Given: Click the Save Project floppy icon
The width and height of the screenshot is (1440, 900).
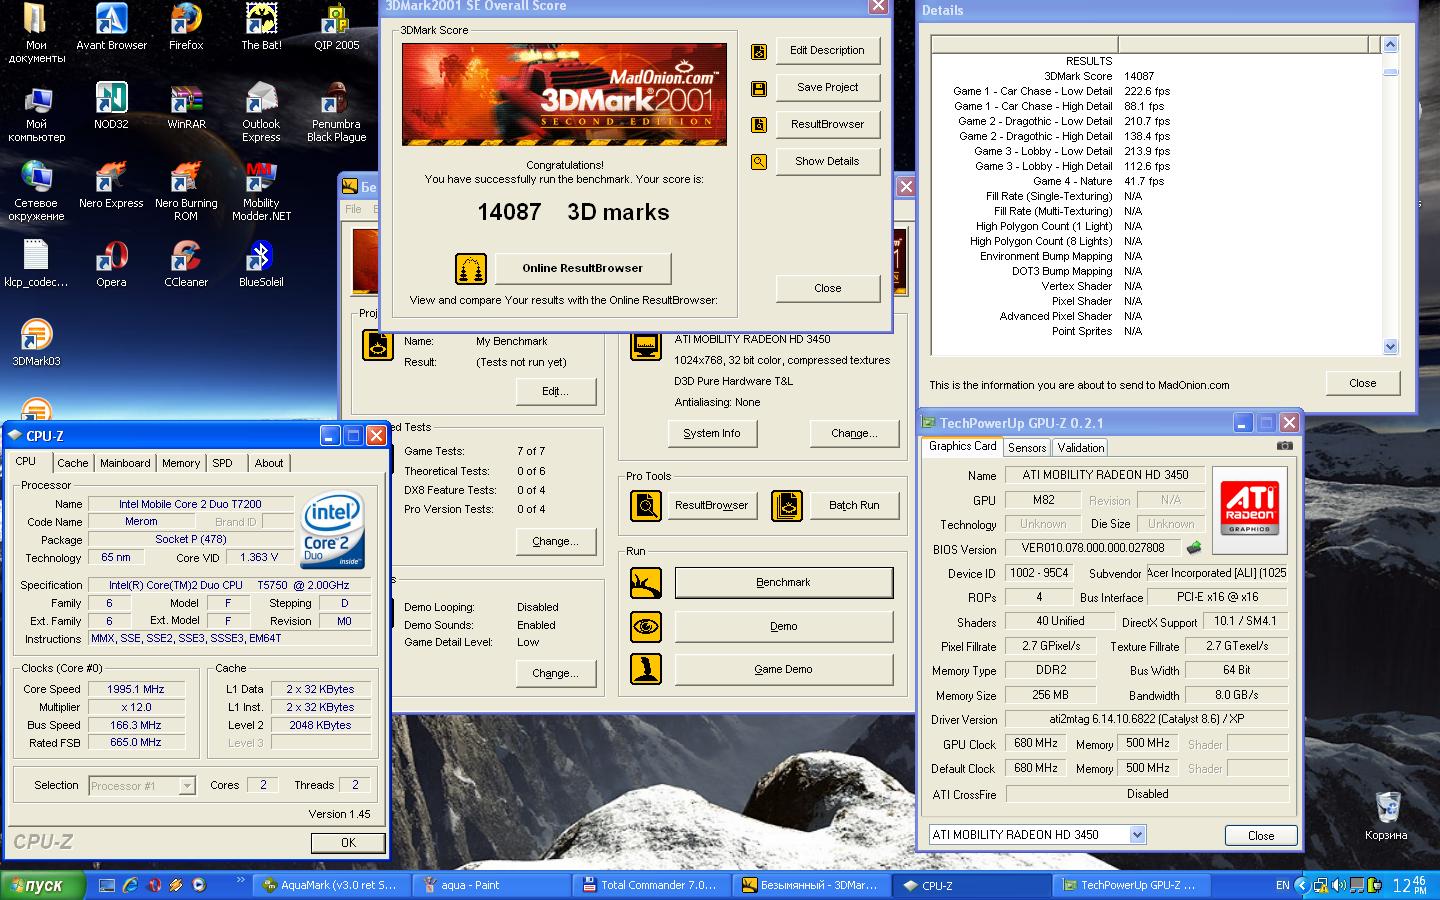Looking at the screenshot, I should 759,88.
